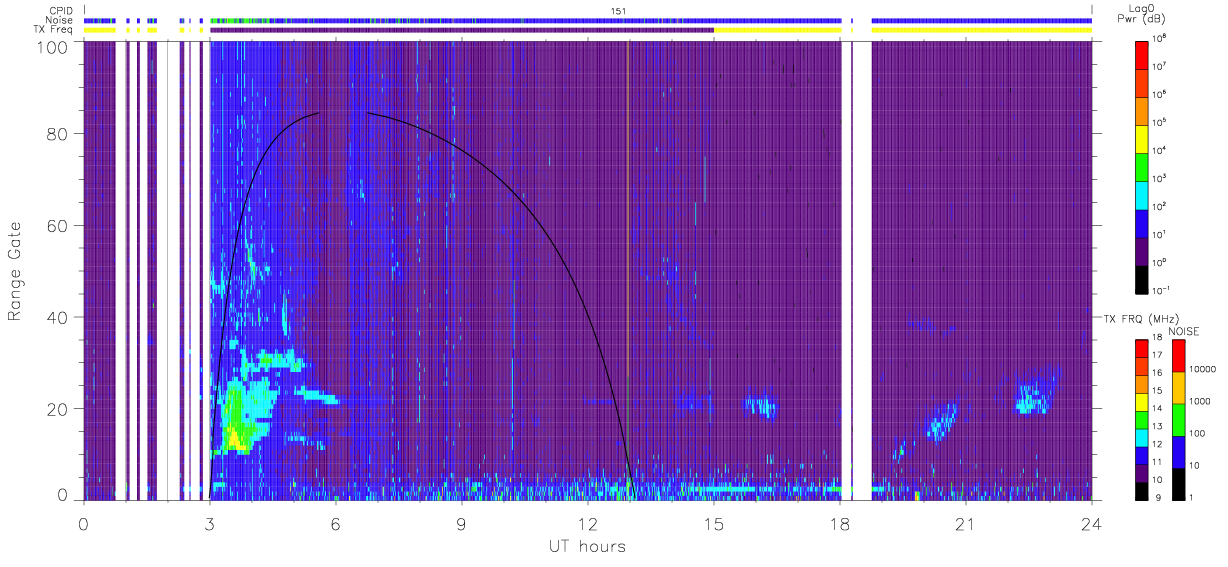Screen dimensions: 1228x567
Task: Click the "9" label on the TX FRQ scale
Action: (1156, 497)
